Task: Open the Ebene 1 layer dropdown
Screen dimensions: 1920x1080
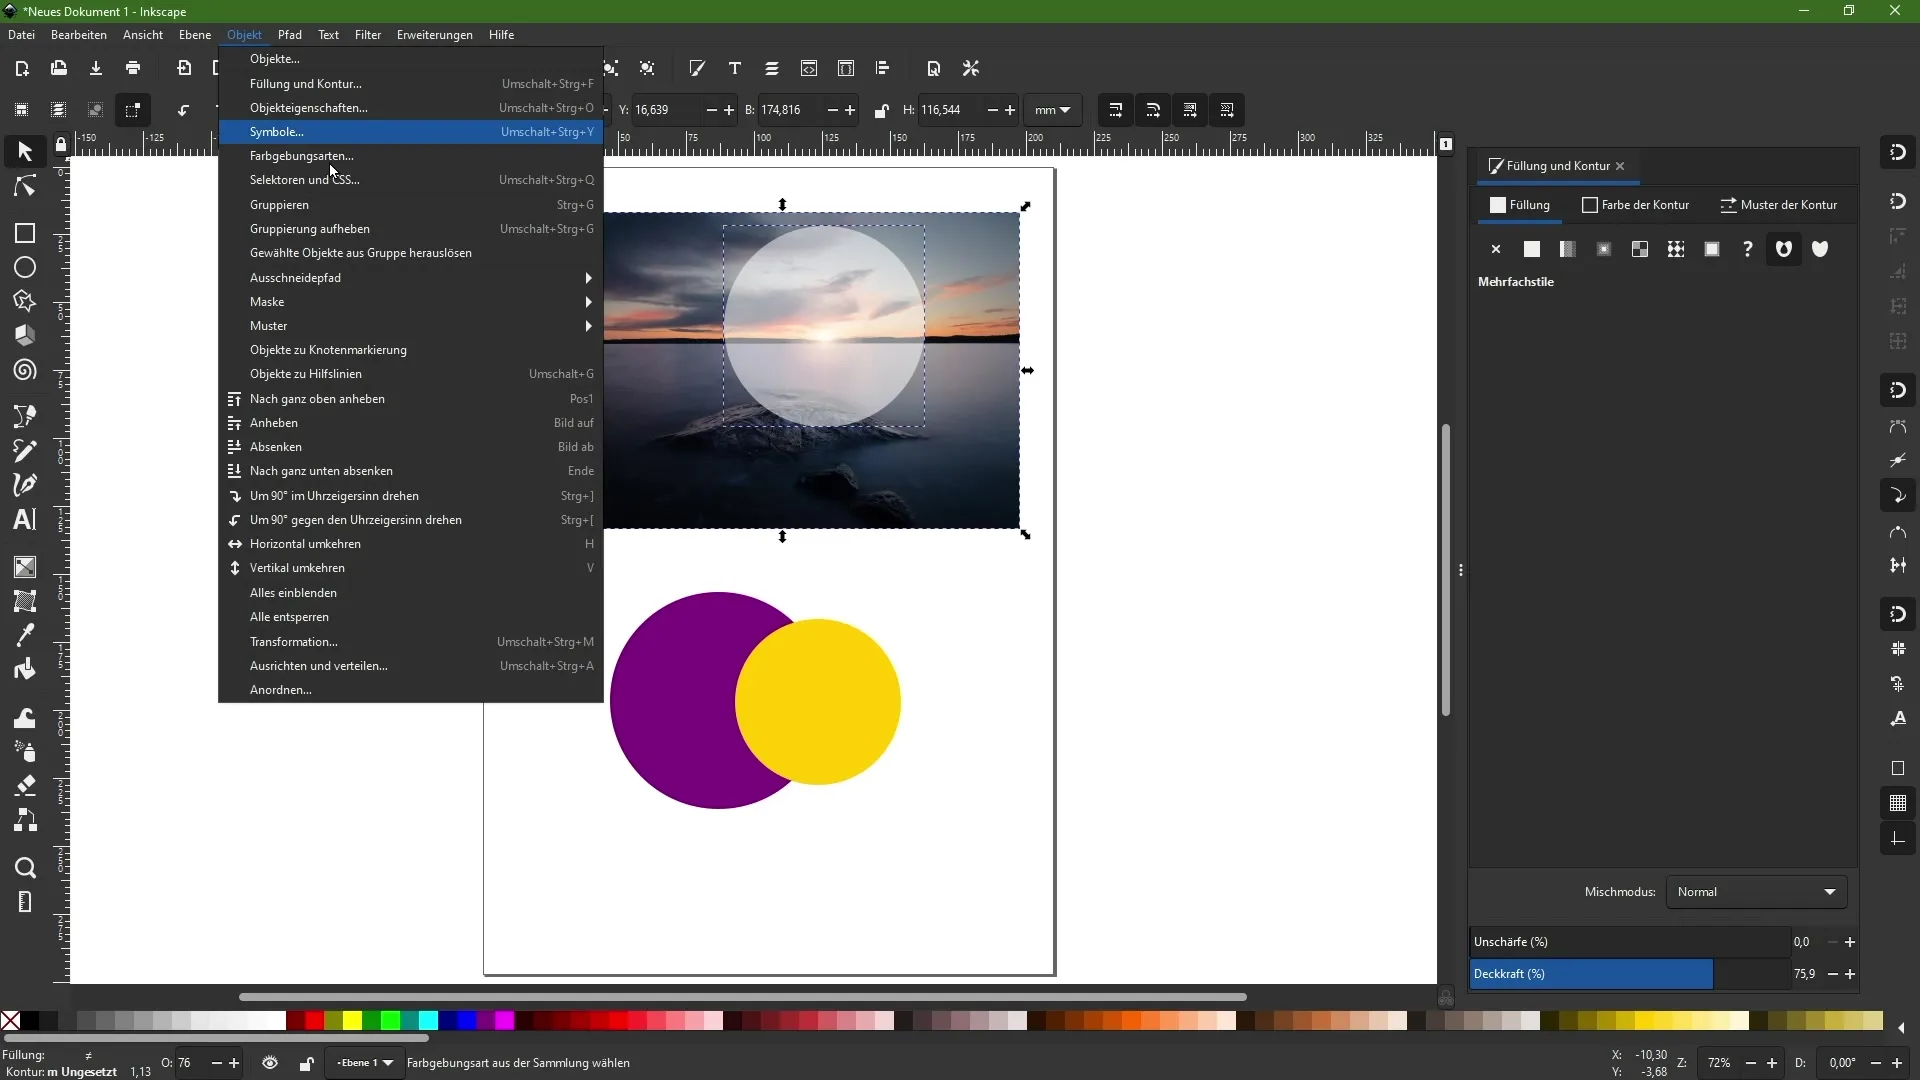Action: coord(364,1063)
